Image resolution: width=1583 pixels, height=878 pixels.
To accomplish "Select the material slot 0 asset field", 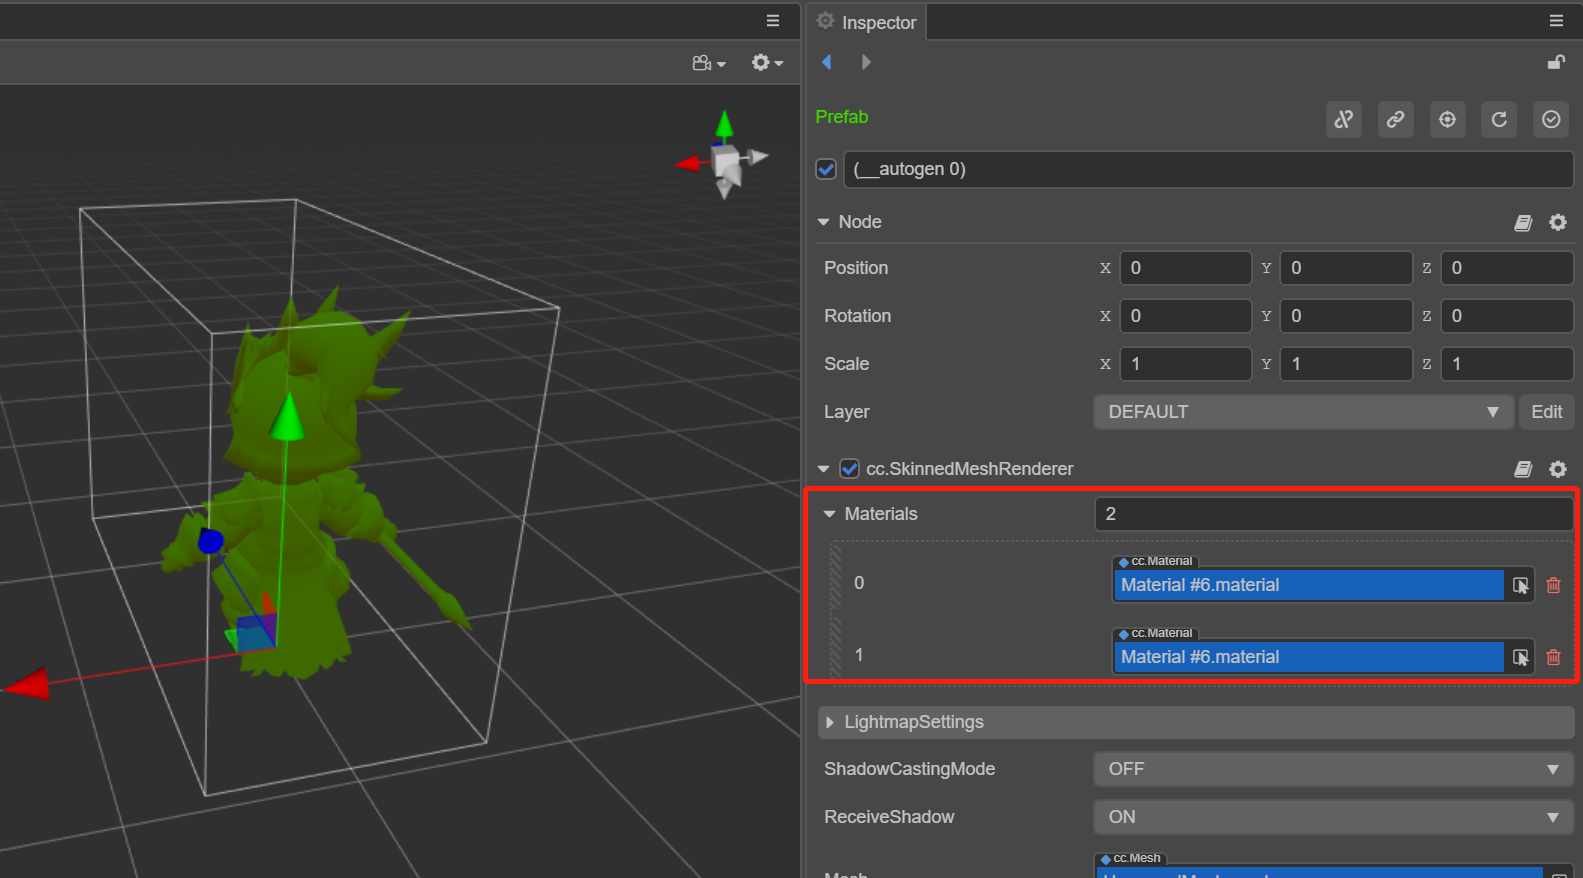I will (x=1309, y=585).
